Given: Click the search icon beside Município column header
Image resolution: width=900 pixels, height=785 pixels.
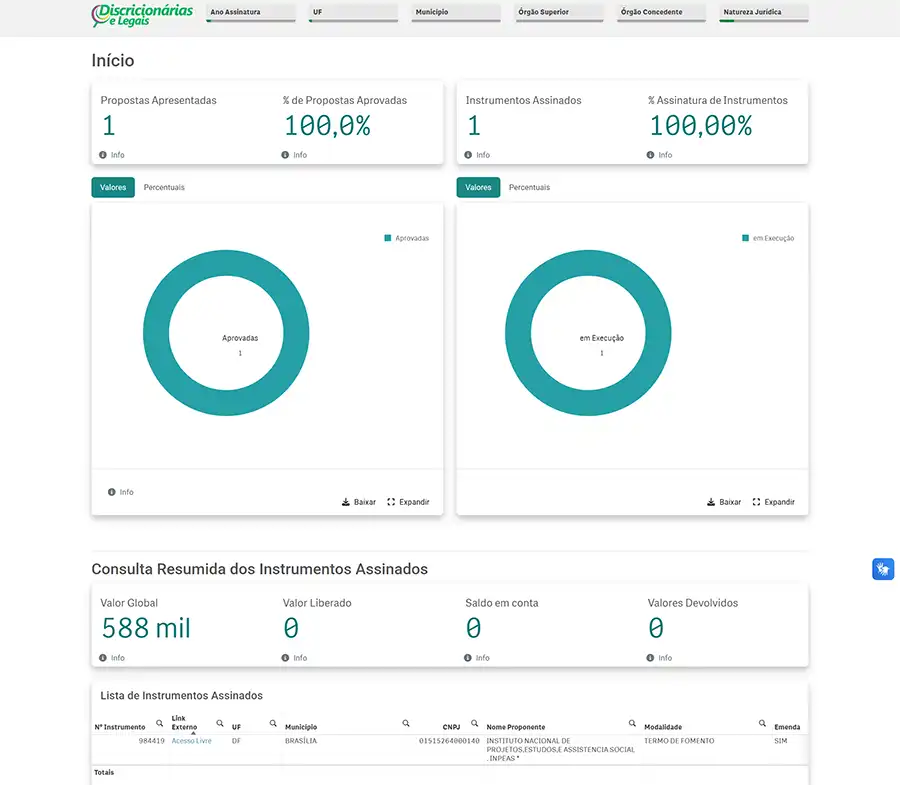Looking at the screenshot, I should [x=406, y=723].
